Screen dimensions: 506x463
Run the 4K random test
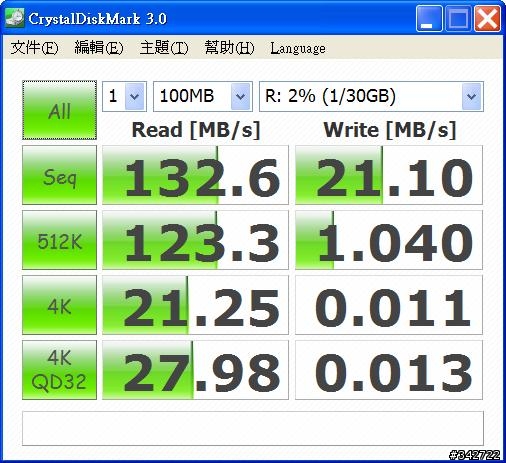pos(59,305)
